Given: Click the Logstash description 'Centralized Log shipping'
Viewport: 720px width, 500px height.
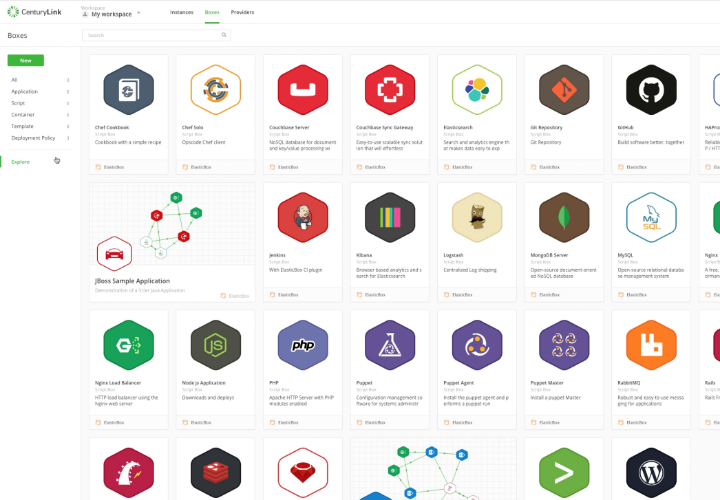Looking at the screenshot, I should 470,270.
